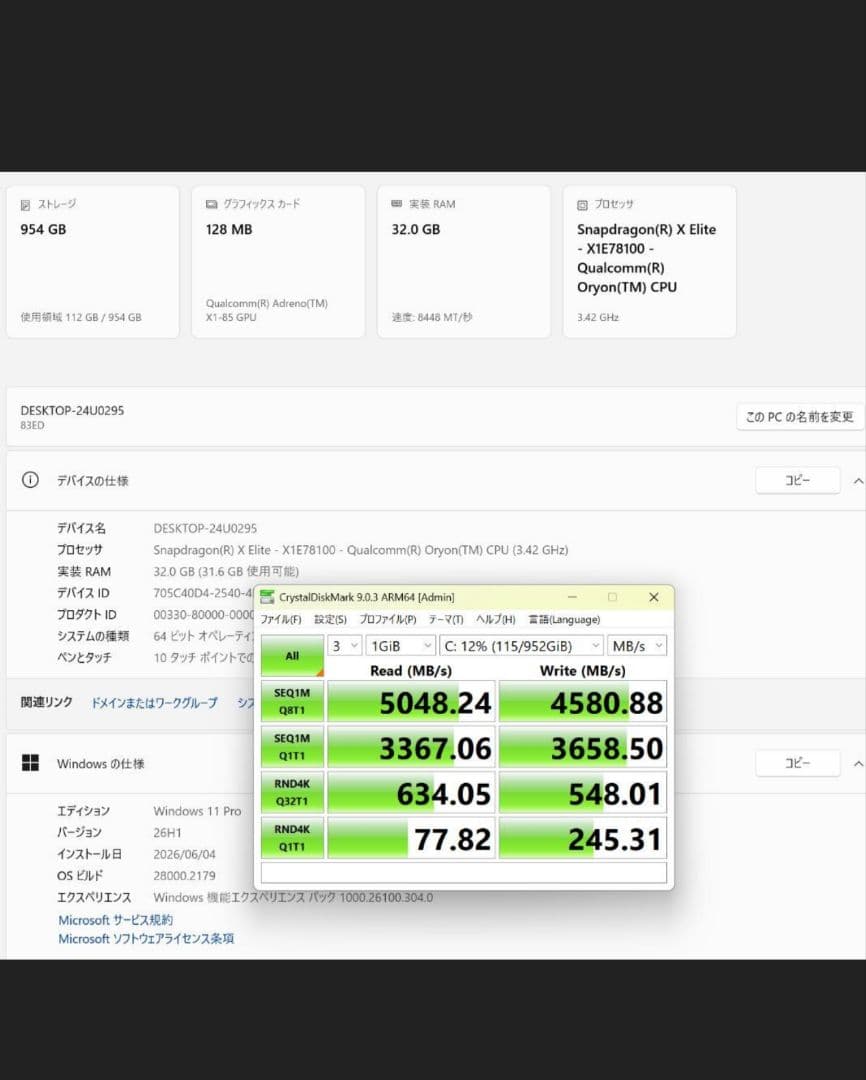Run all benchmarks with the All button
866x1080 pixels.
point(292,655)
